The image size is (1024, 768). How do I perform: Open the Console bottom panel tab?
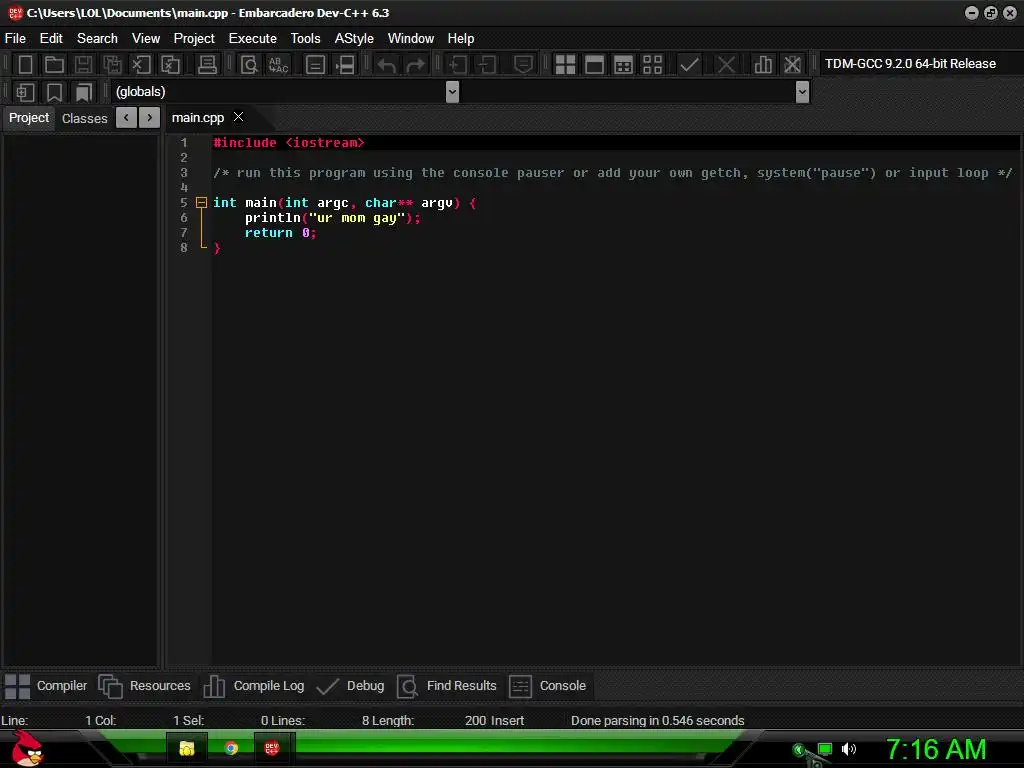tap(547, 686)
